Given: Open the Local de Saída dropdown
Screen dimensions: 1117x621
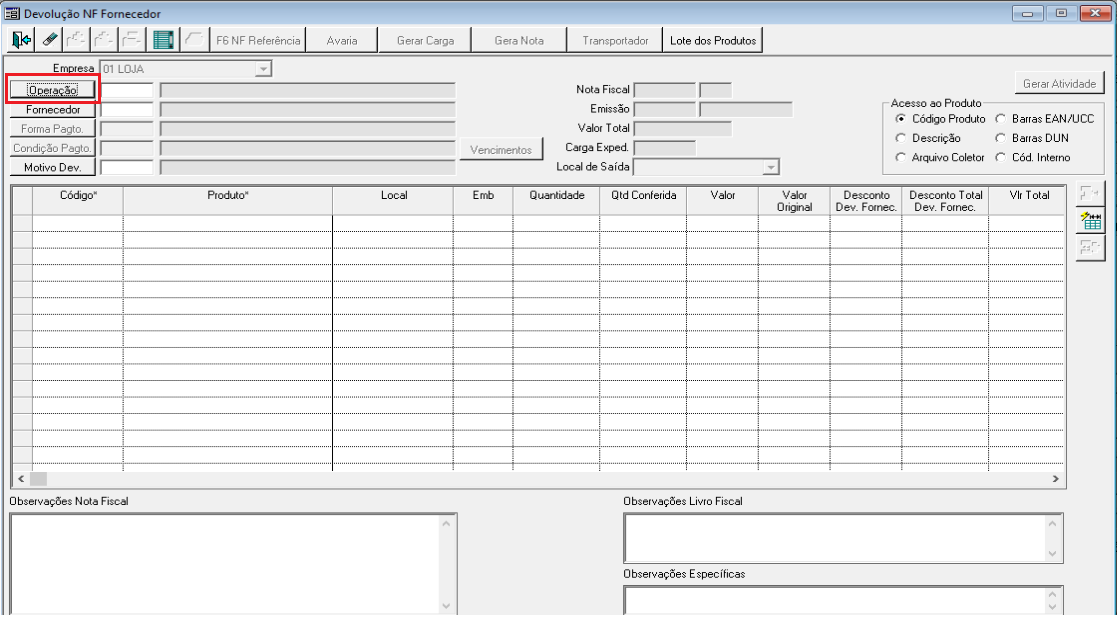Looking at the screenshot, I should pos(771,167).
